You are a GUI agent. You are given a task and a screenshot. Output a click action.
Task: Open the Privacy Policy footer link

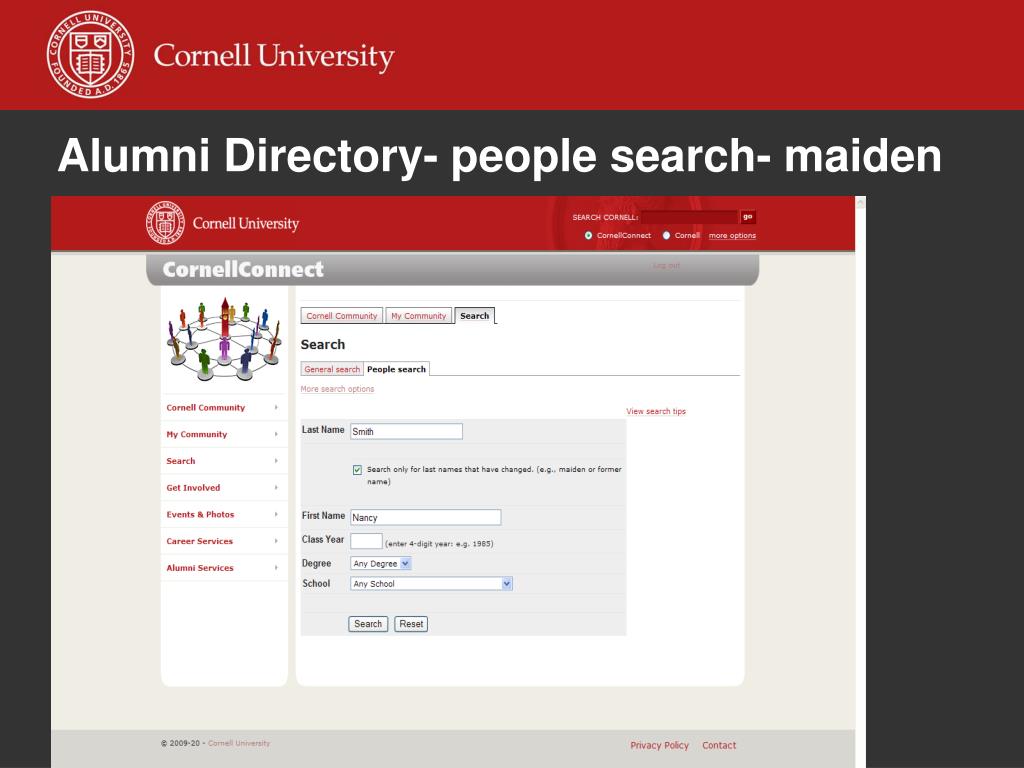tap(660, 746)
